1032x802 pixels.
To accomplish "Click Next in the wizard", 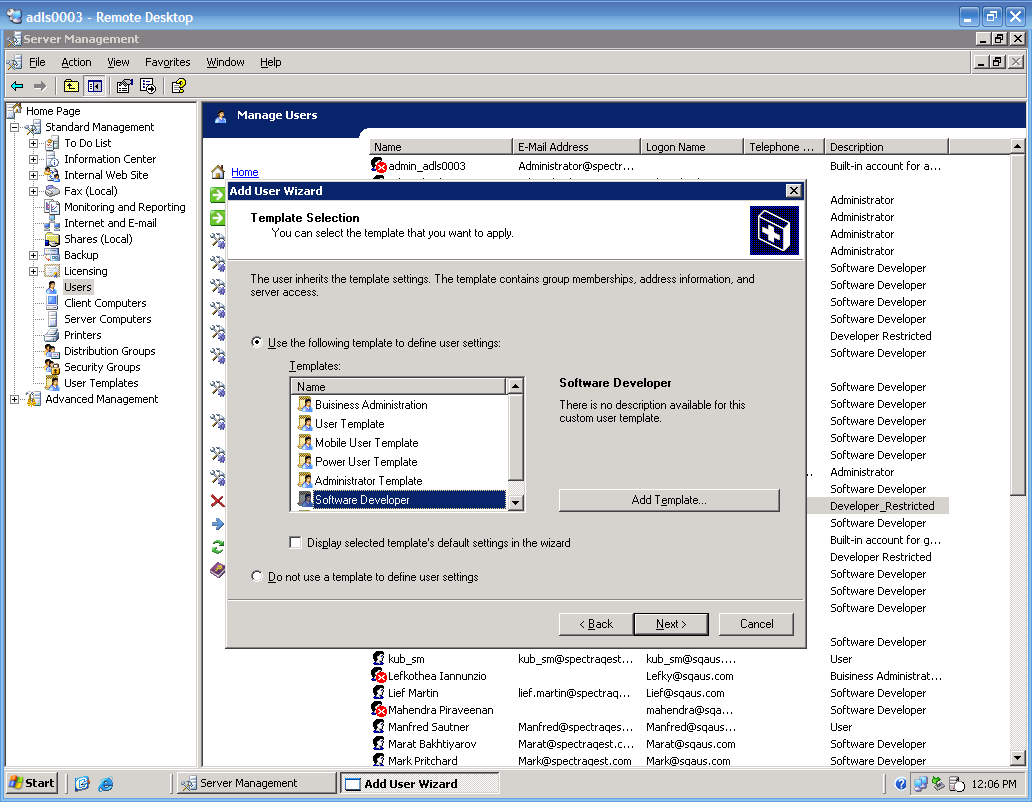I will pos(671,624).
